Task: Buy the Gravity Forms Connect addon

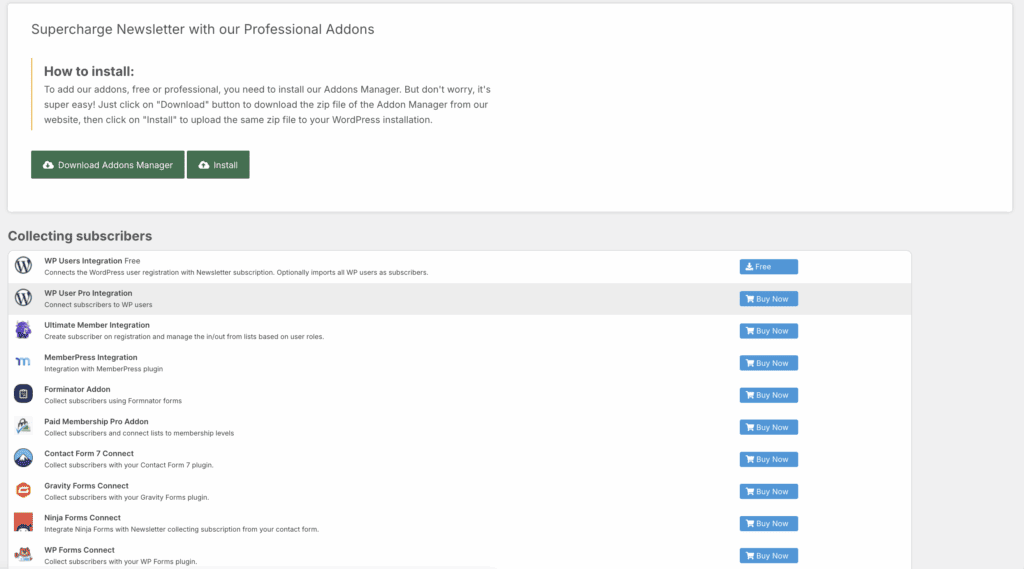Action: click(769, 491)
